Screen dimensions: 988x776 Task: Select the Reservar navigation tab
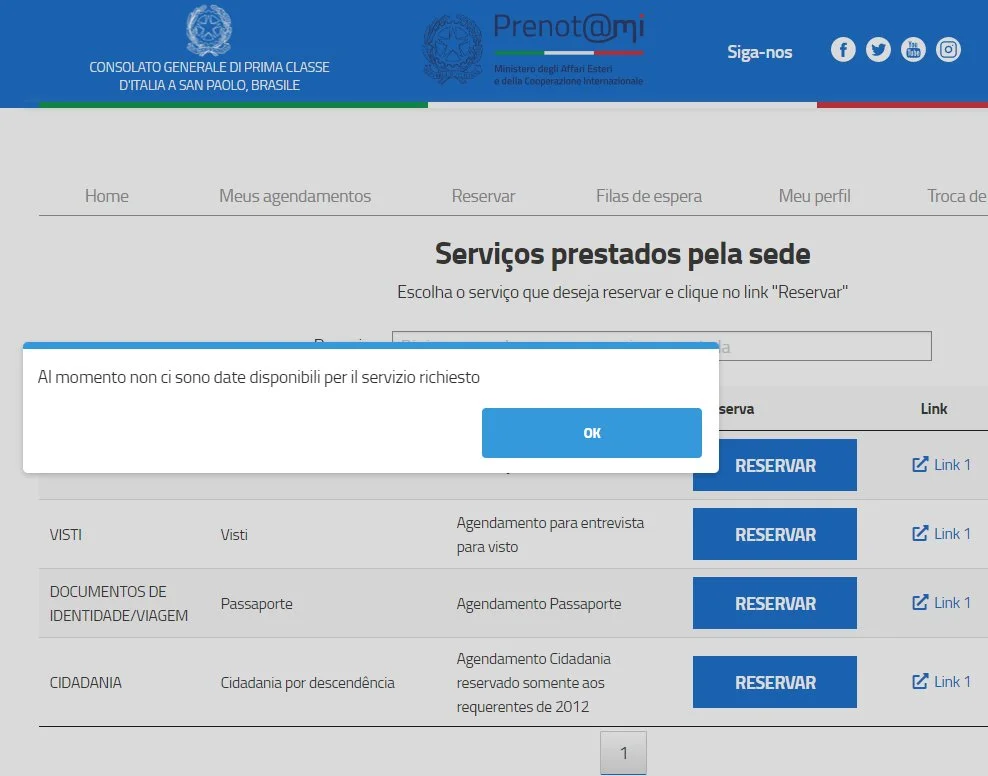coord(483,196)
